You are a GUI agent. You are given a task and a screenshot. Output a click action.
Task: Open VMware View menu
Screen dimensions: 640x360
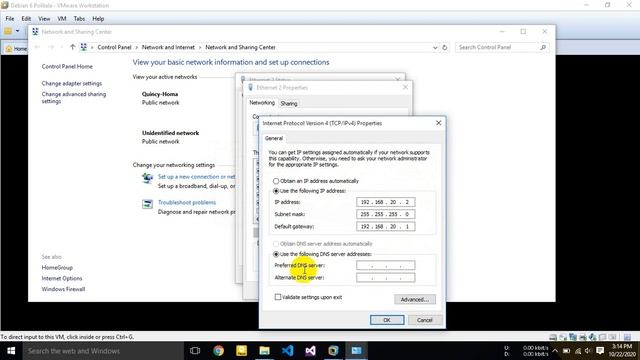(x=44, y=19)
